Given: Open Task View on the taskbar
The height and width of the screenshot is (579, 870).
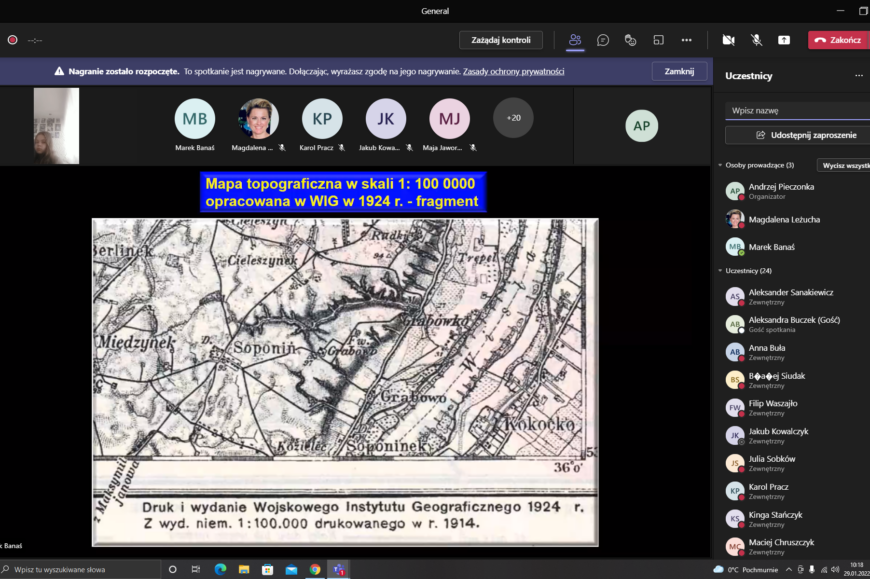Looking at the screenshot, I should click(x=196, y=570).
